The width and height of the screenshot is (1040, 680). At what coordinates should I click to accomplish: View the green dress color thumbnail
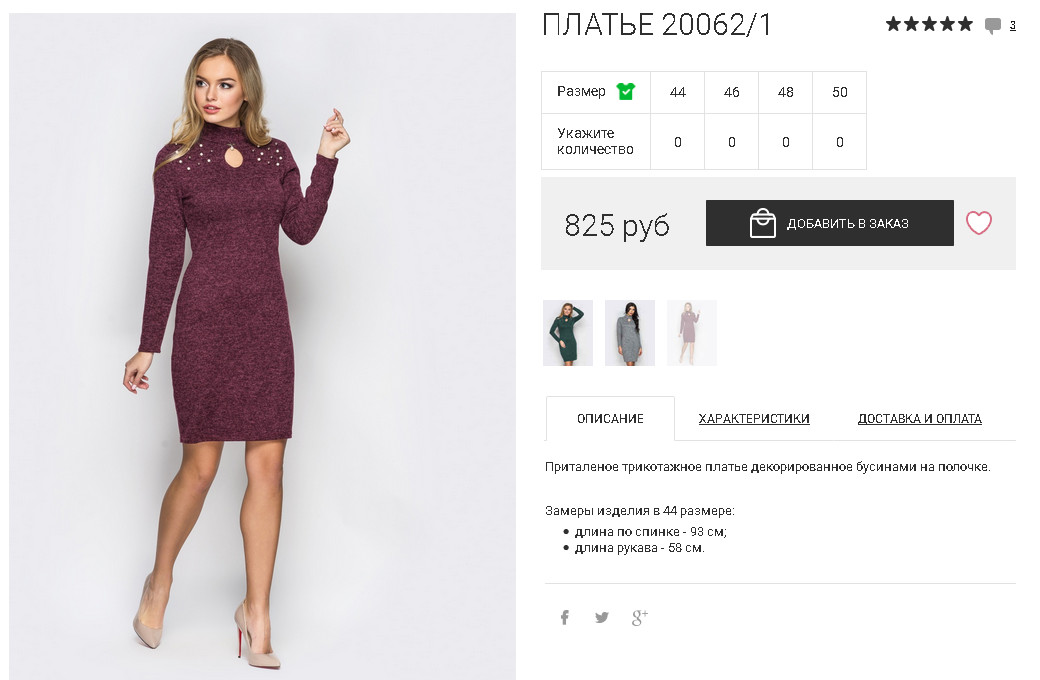568,333
